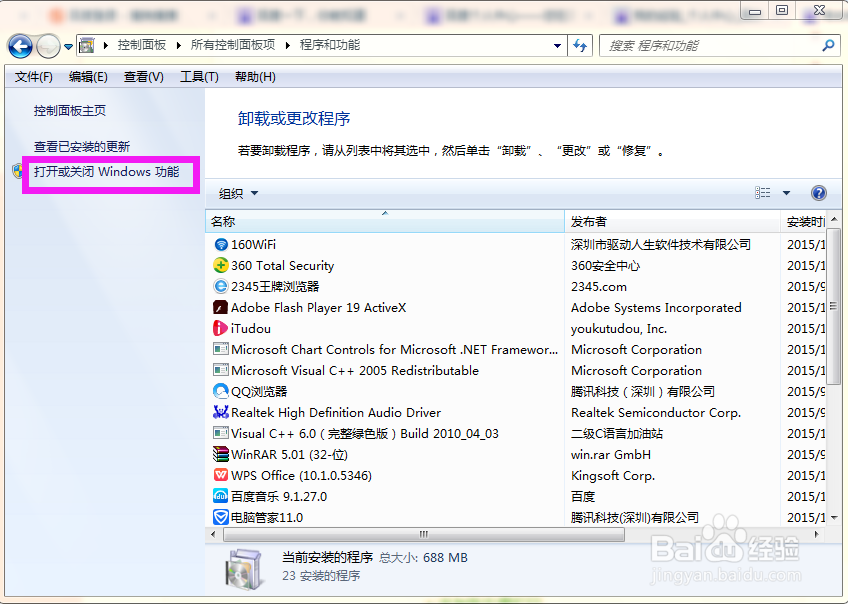Sort by the 名称 column header
The height and width of the screenshot is (604, 848).
[x=385, y=222]
